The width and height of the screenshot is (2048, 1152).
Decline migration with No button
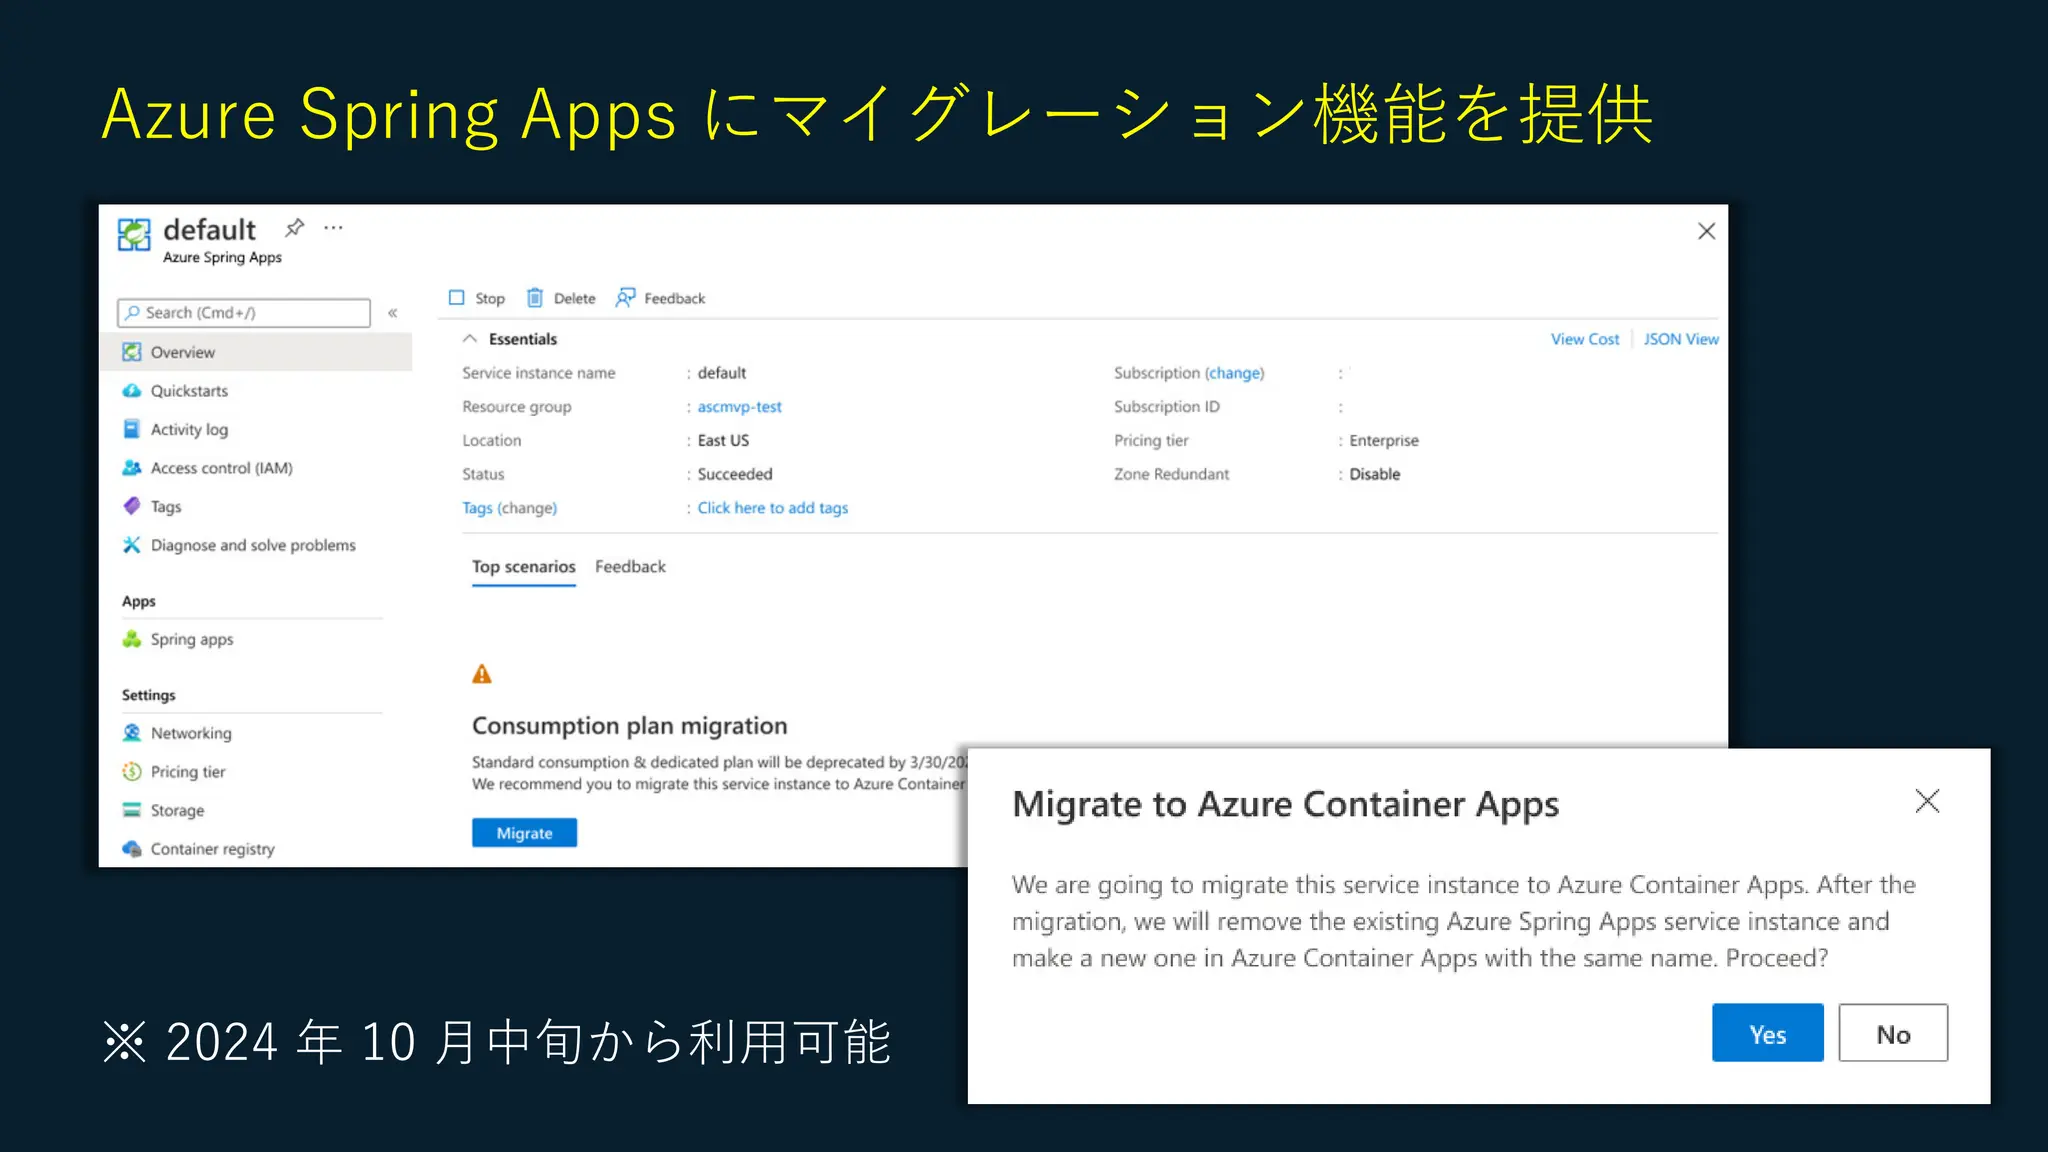(1893, 1033)
